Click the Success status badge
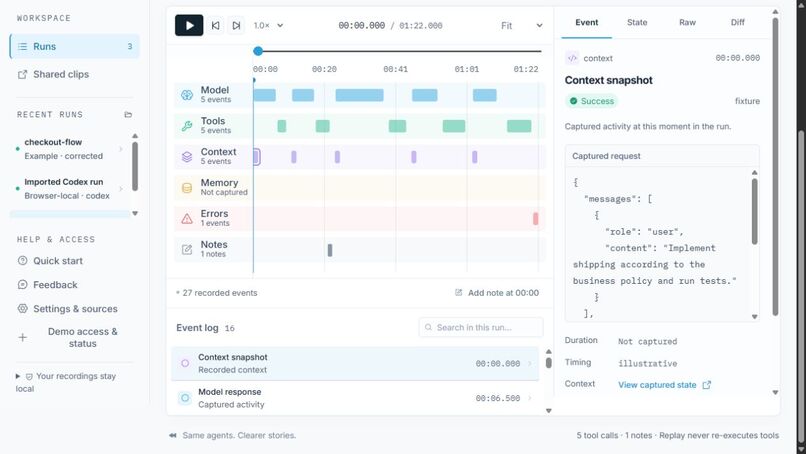The height and width of the screenshot is (454, 806). click(x=592, y=101)
